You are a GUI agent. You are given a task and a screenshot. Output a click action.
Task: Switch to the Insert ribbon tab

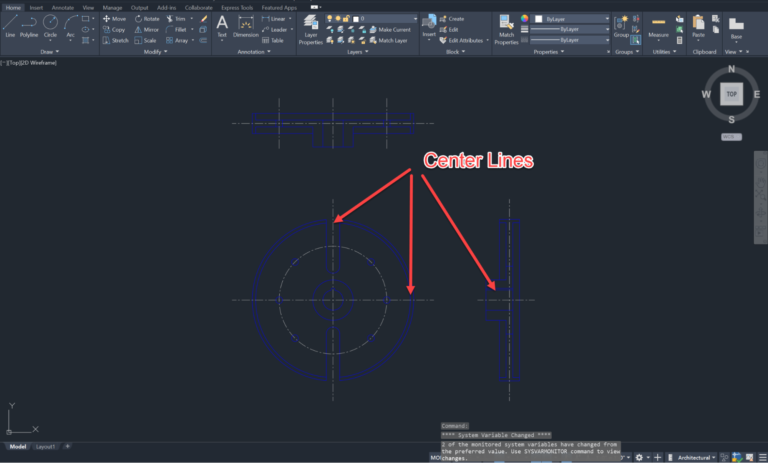(36, 7)
